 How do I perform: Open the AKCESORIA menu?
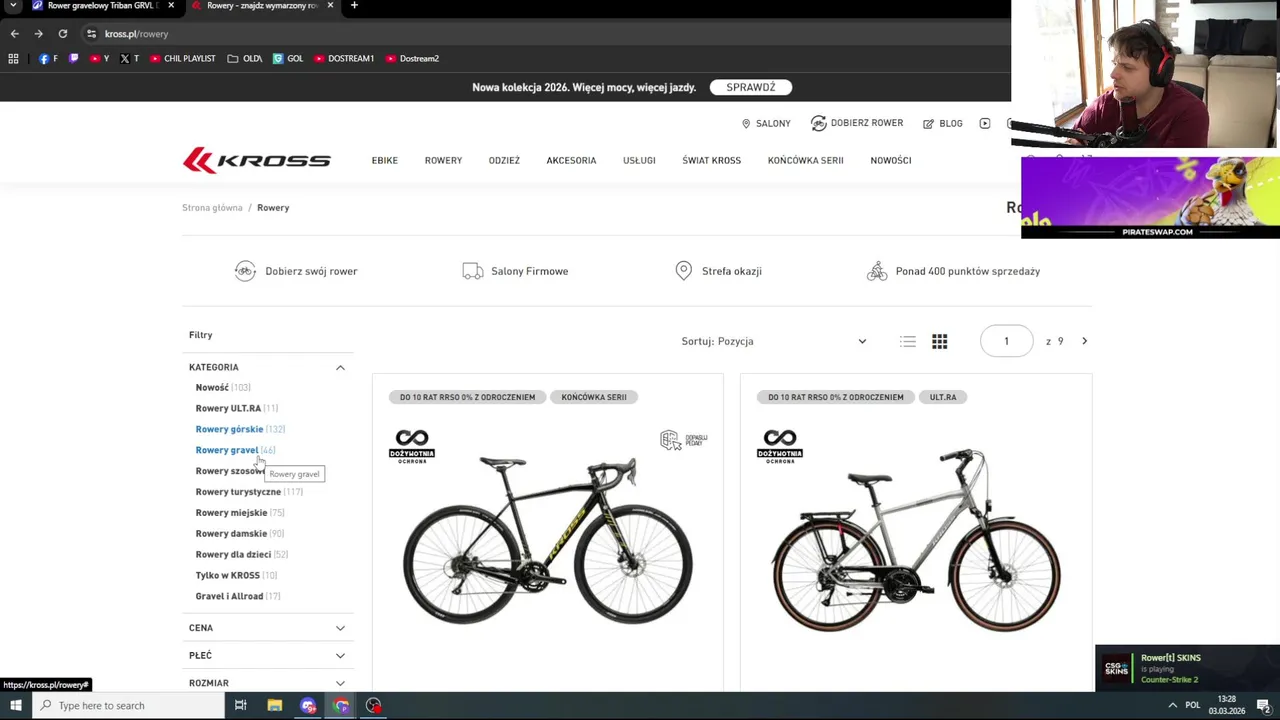pyautogui.click(x=571, y=160)
